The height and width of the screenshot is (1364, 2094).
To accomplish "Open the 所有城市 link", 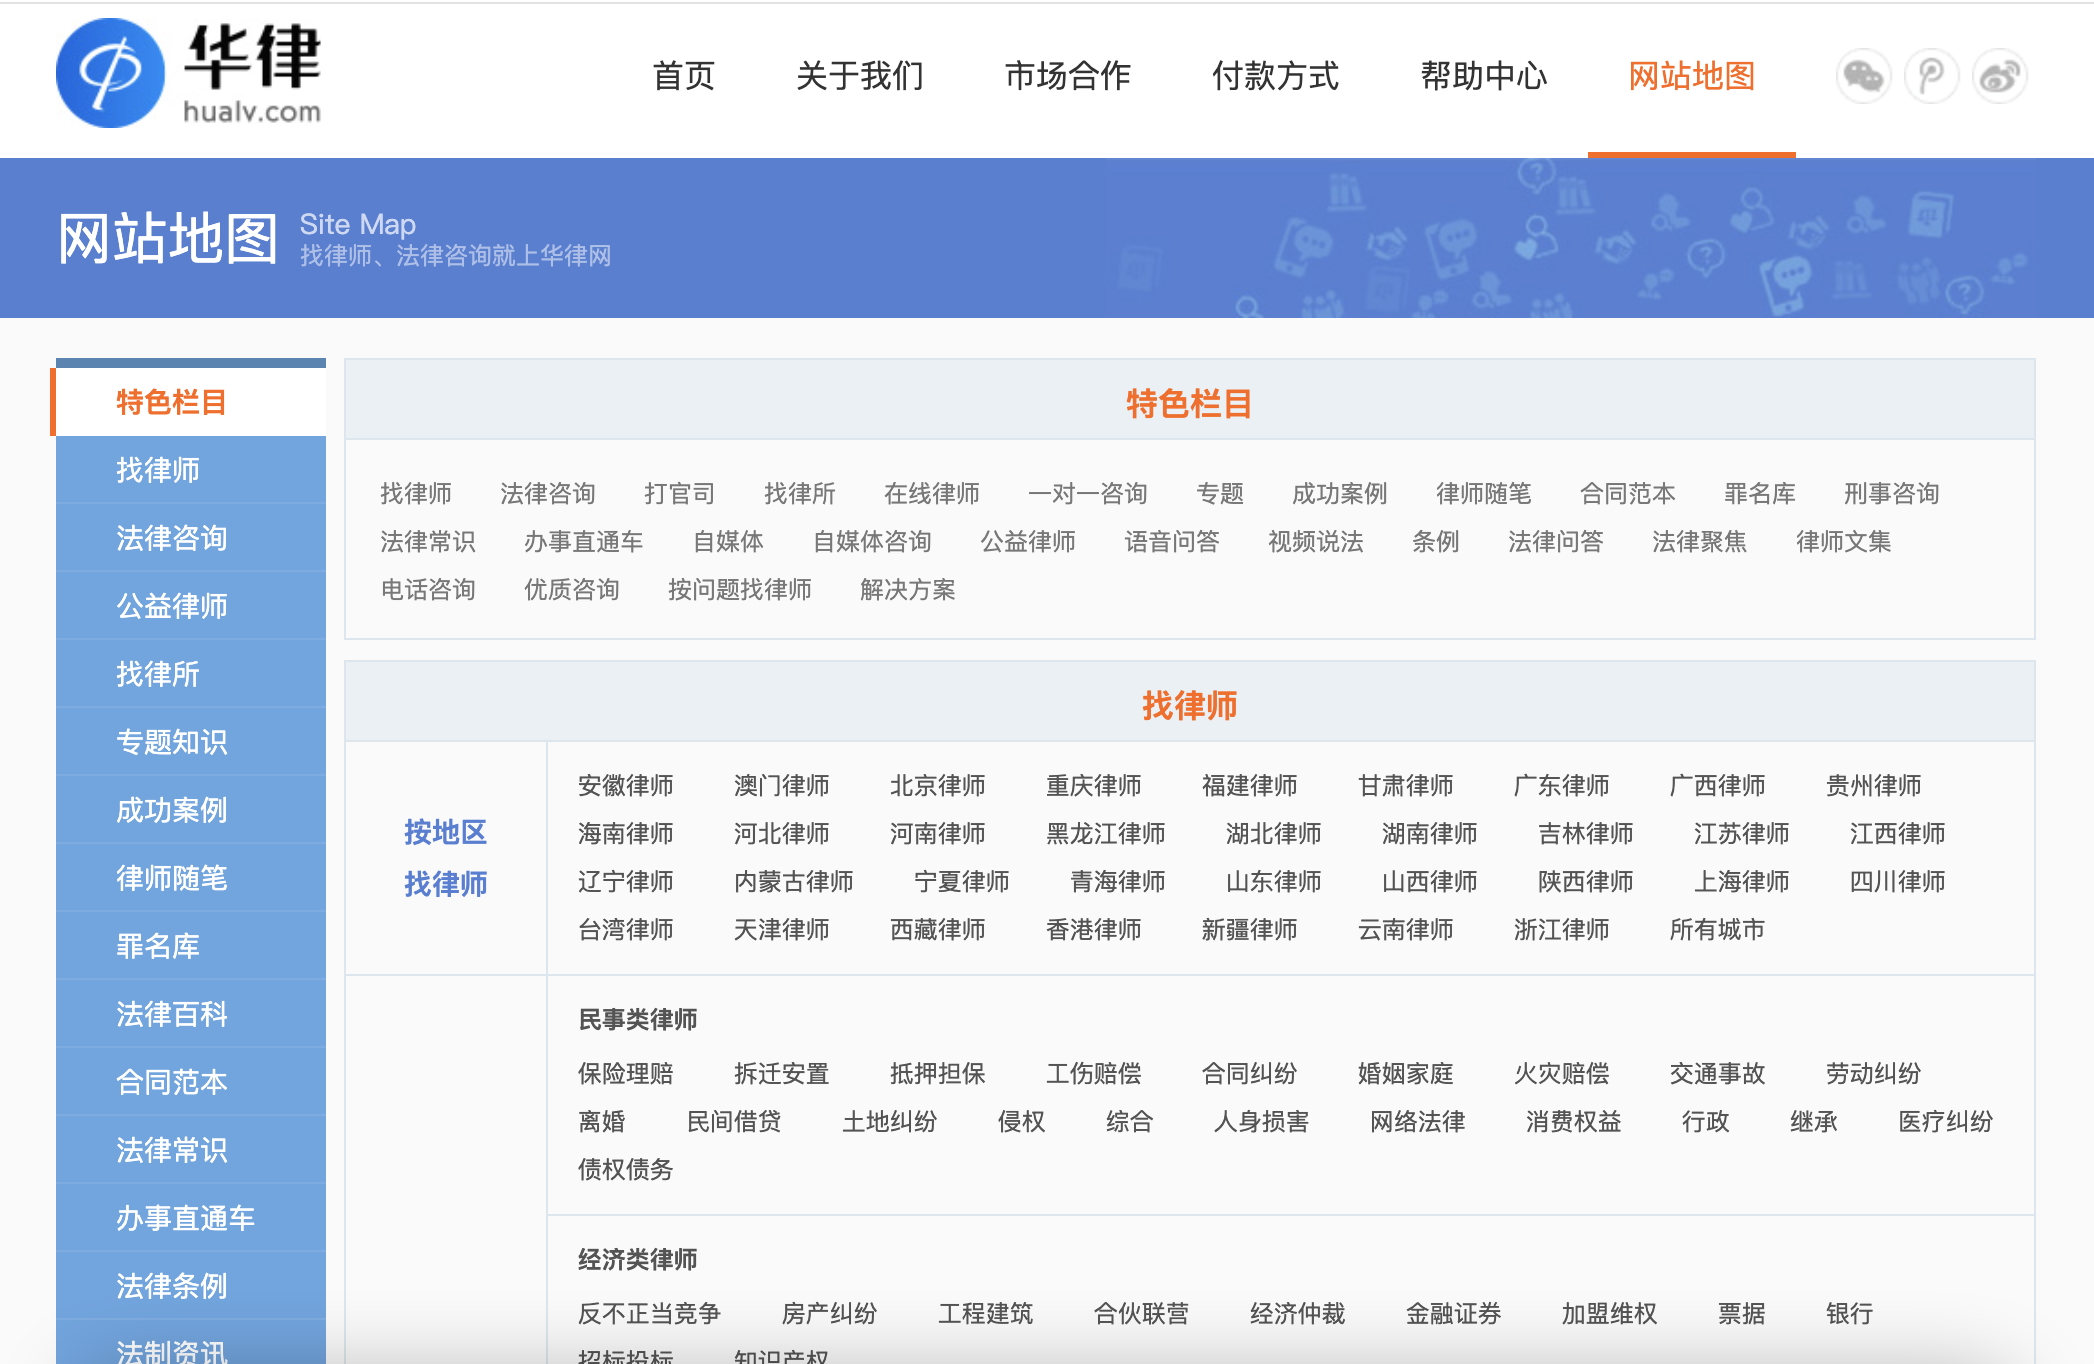I will 1716,929.
